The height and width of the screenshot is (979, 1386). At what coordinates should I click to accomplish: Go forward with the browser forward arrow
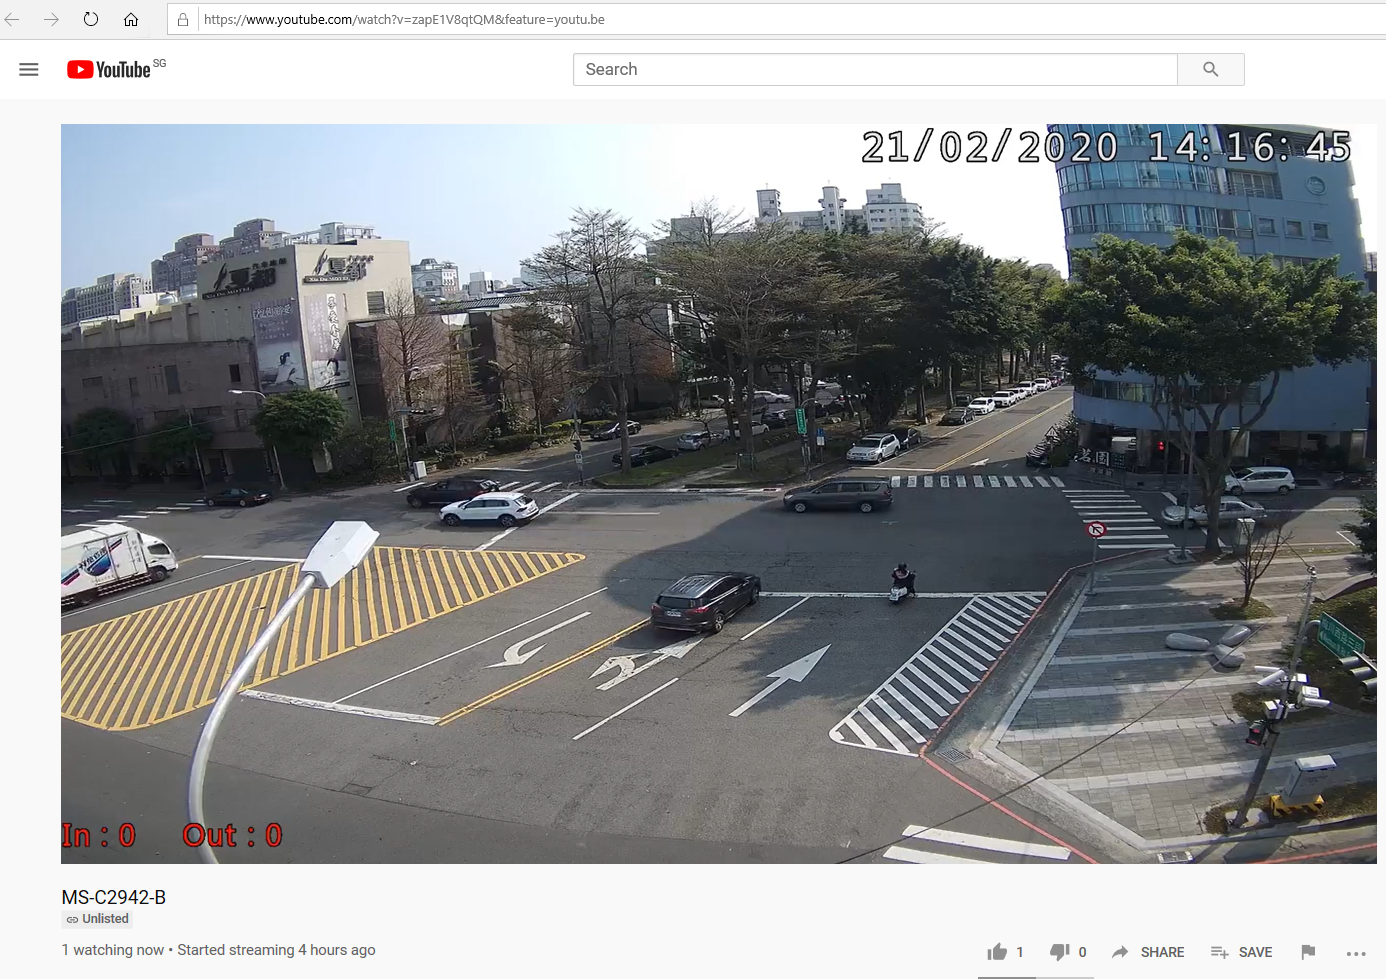(51, 19)
